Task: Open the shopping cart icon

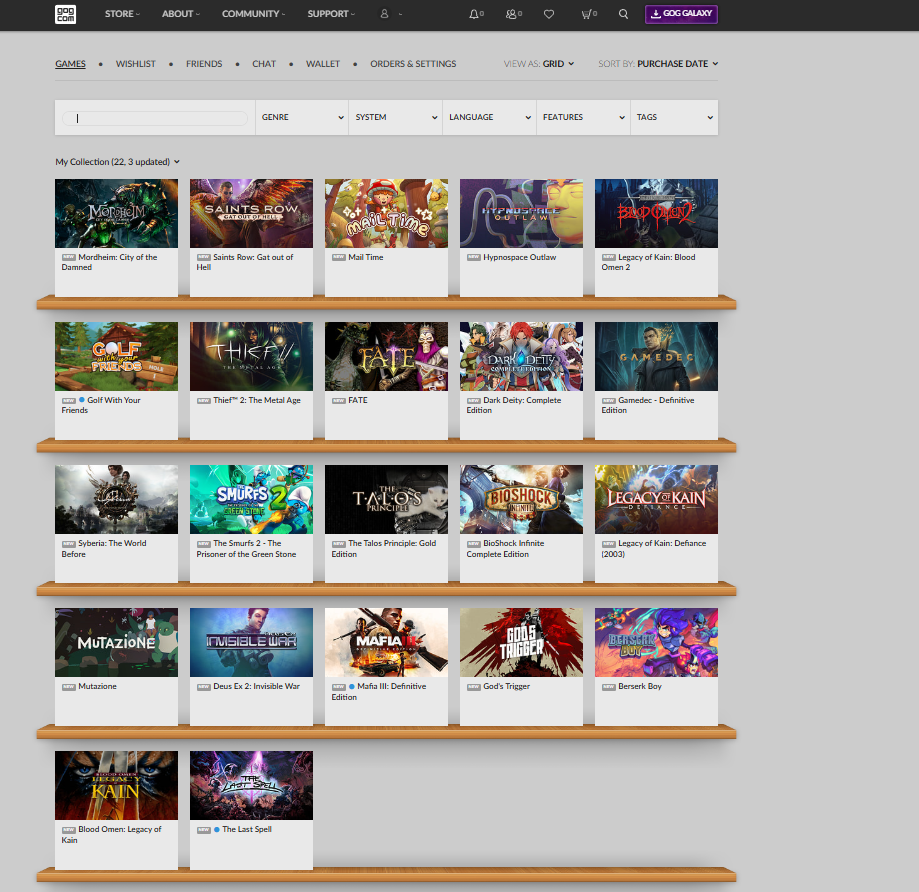Action: (x=586, y=14)
